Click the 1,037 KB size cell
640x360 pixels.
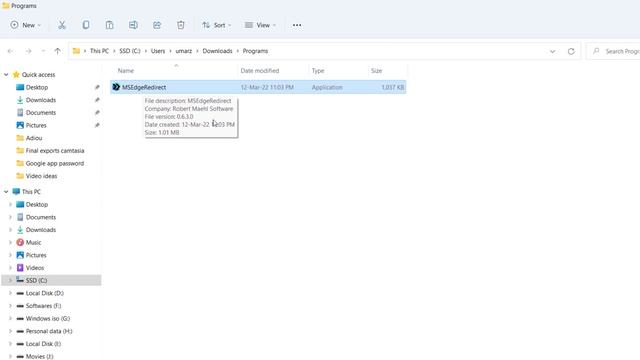392,87
